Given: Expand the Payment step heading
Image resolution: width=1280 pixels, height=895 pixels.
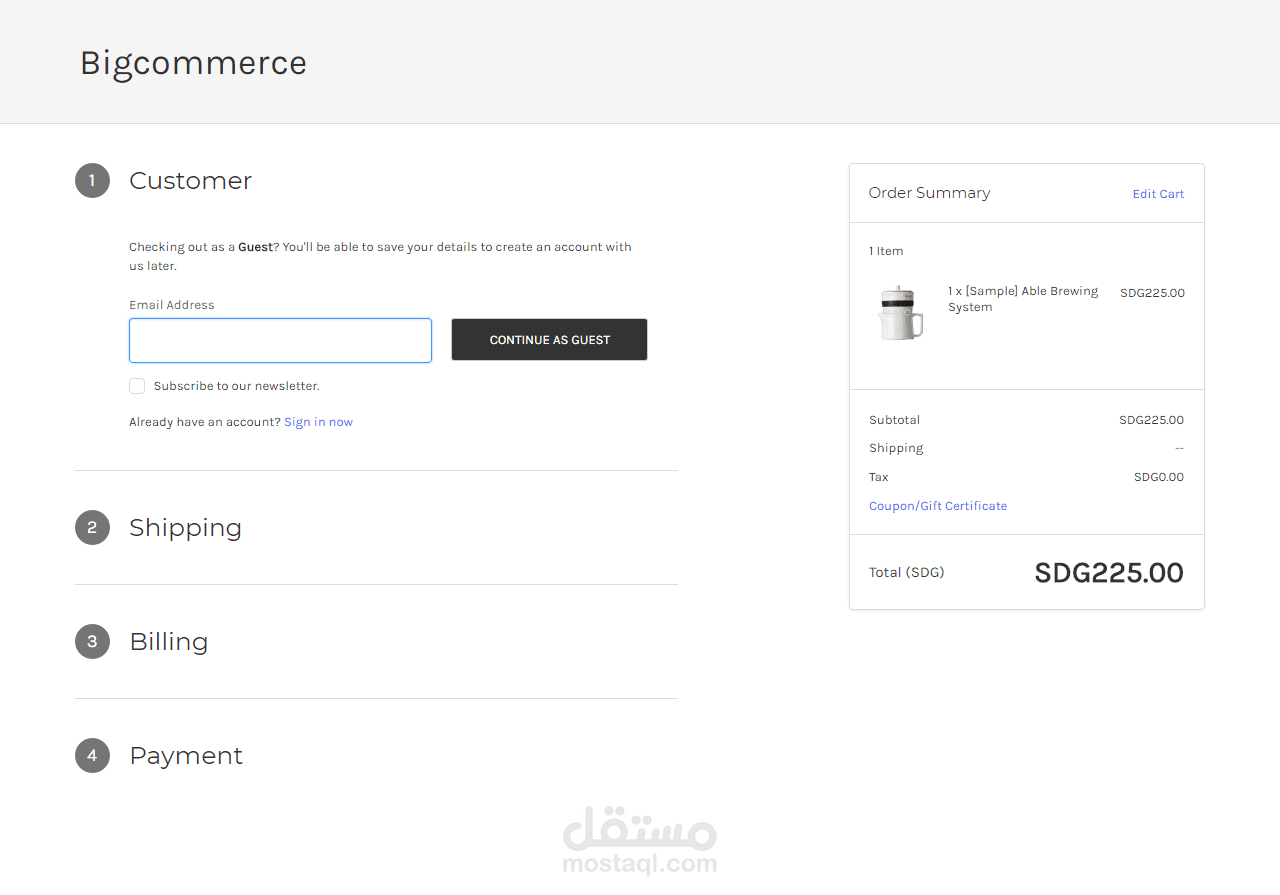Looking at the screenshot, I should pos(186,756).
